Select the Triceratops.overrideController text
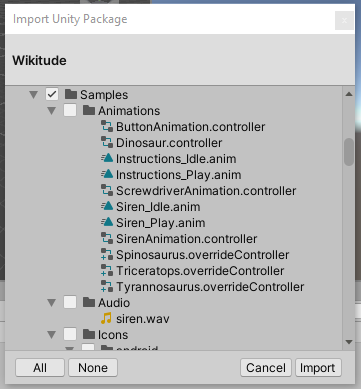Viewport: 361px width, 389px height. pos(200,271)
